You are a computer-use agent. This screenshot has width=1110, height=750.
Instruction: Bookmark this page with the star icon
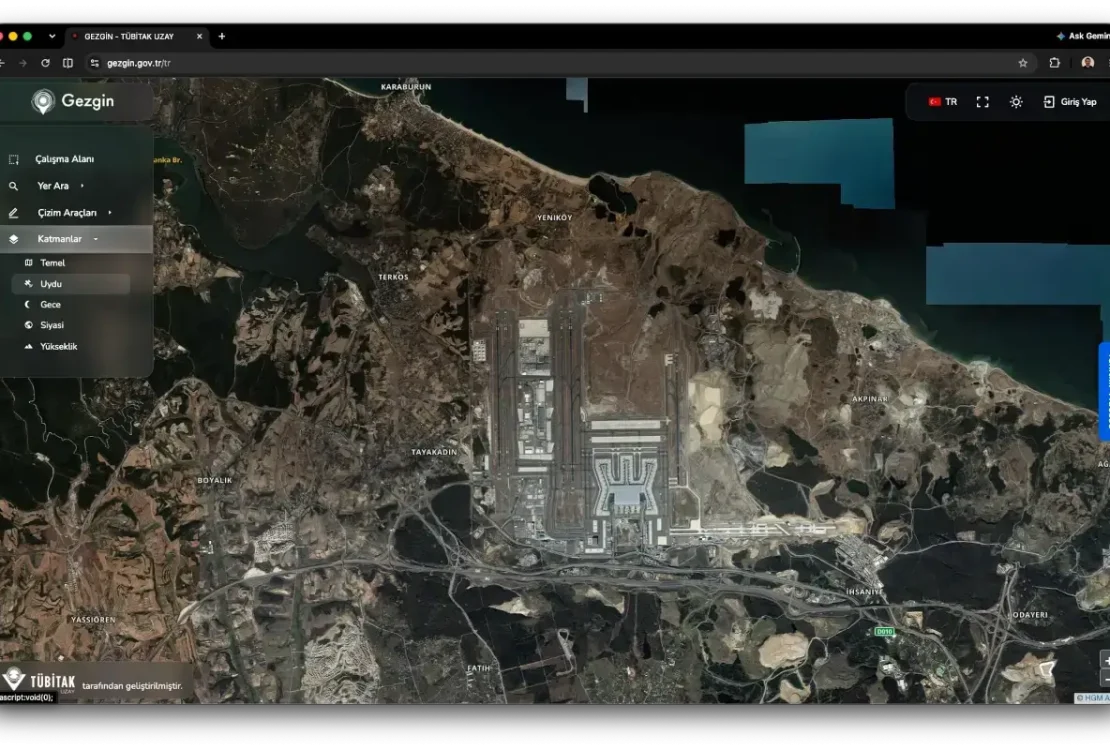[x=1023, y=63]
